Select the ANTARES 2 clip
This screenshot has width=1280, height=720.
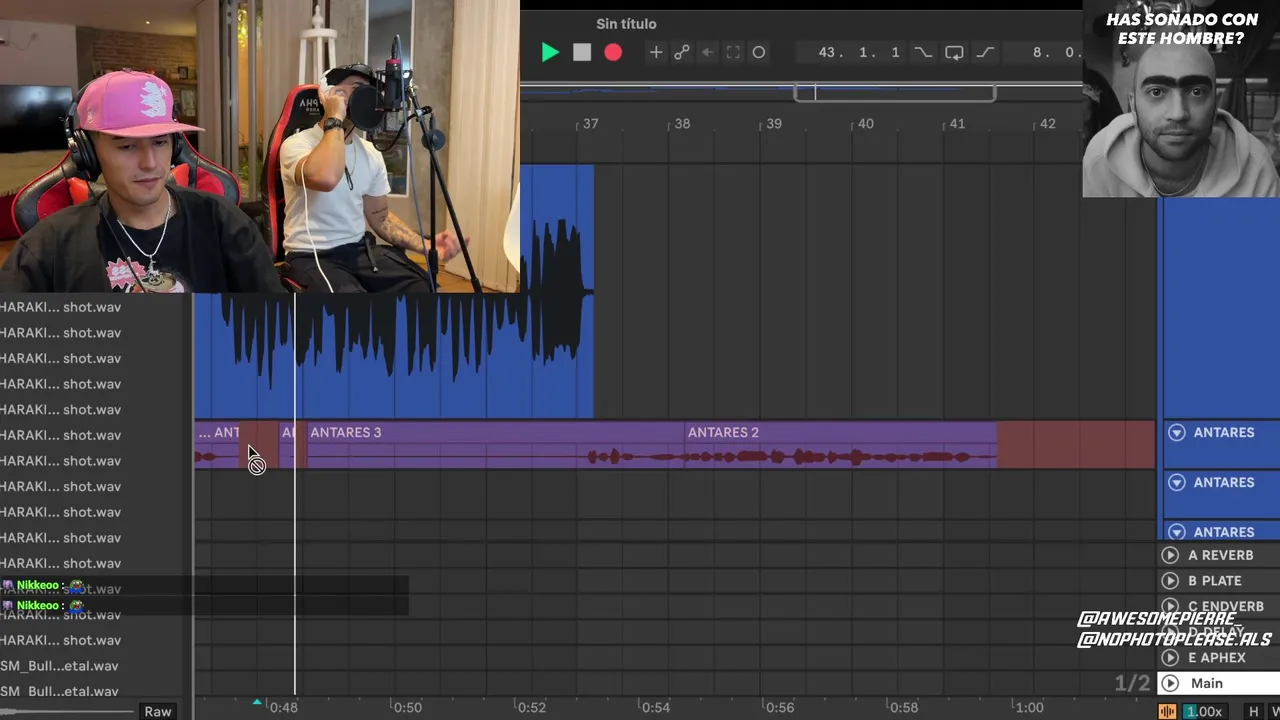pyautogui.click(x=840, y=445)
